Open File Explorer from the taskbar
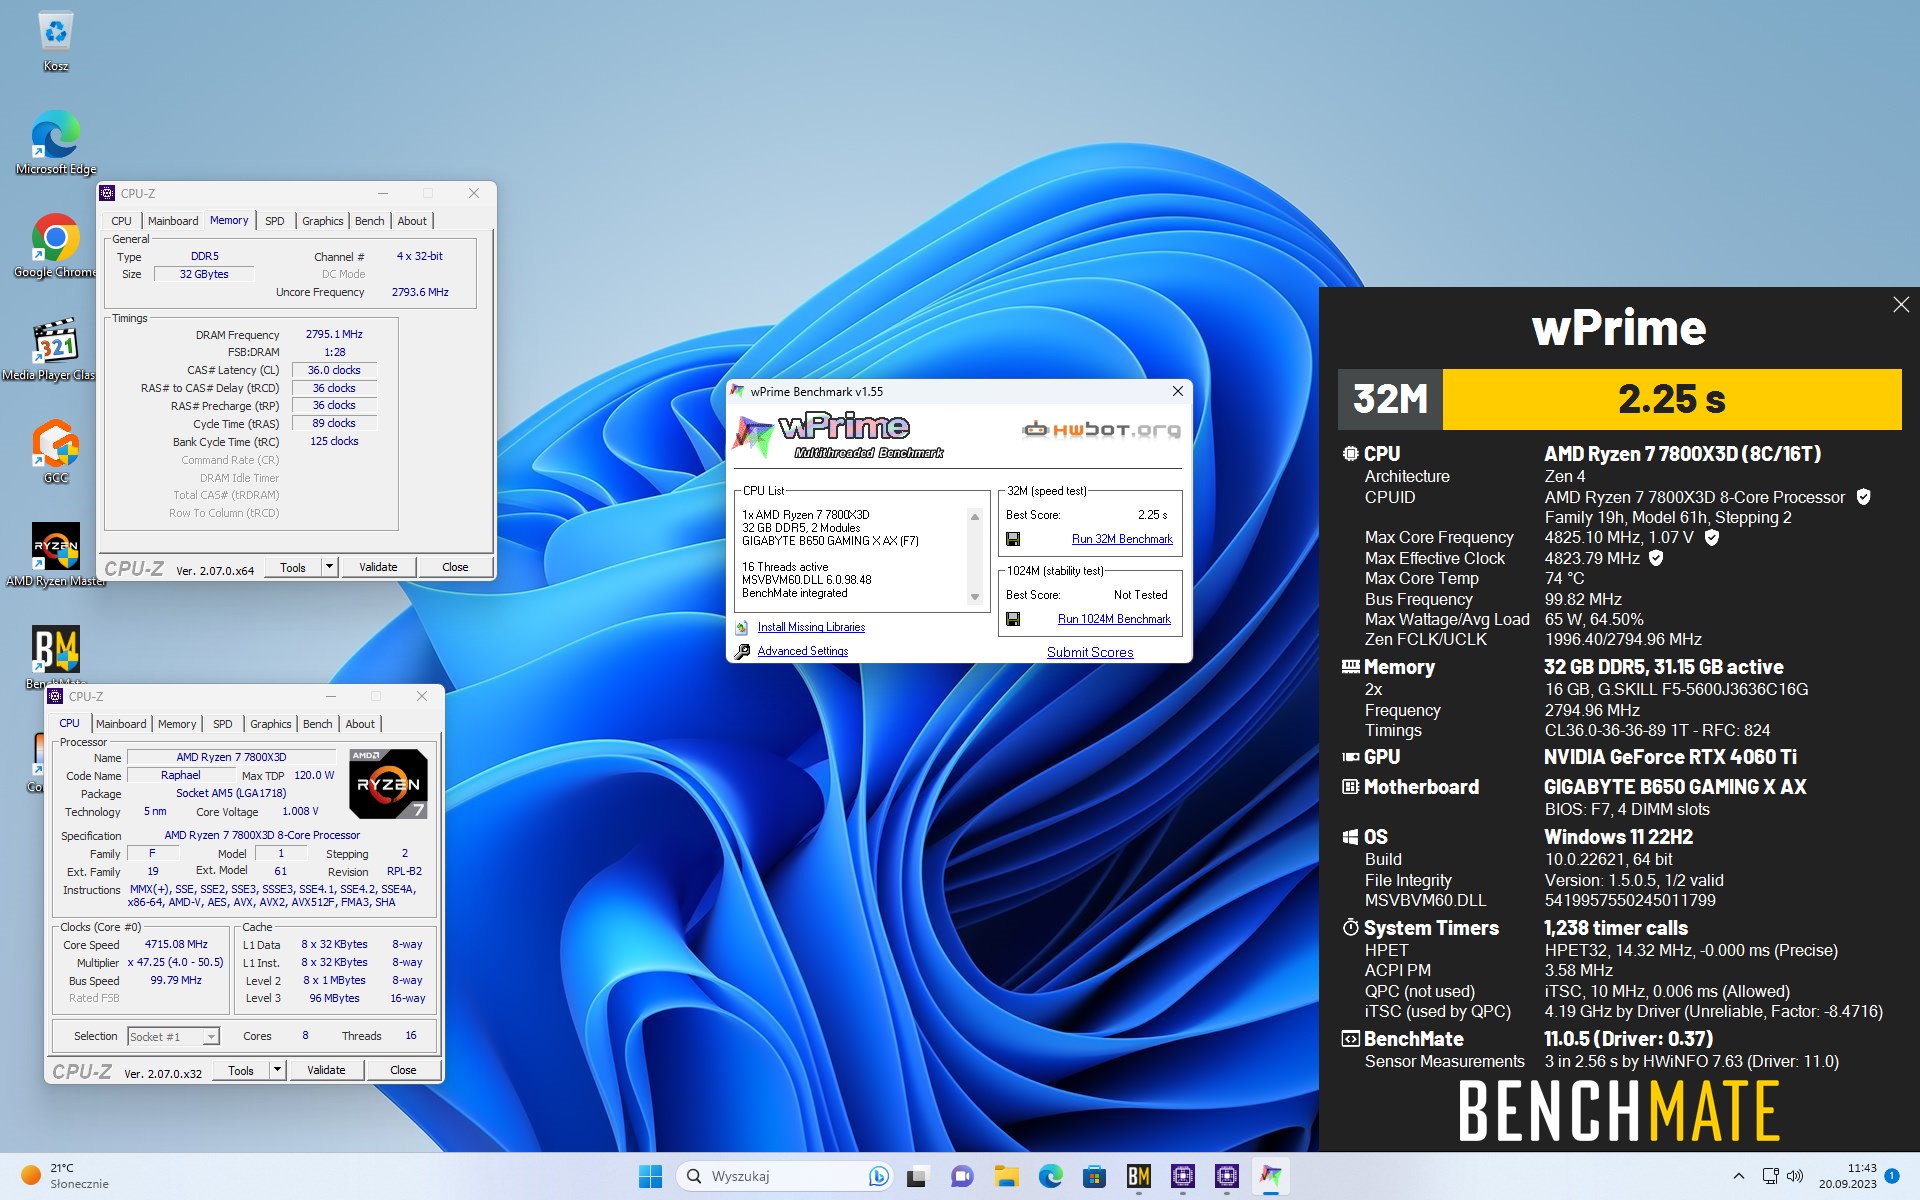Viewport: 1920px width, 1200px height. tap(1006, 1176)
